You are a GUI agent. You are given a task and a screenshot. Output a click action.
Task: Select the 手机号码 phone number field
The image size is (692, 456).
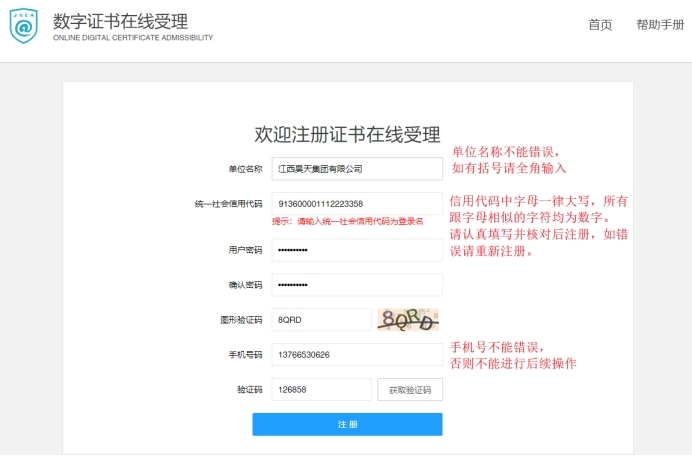(x=356, y=355)
